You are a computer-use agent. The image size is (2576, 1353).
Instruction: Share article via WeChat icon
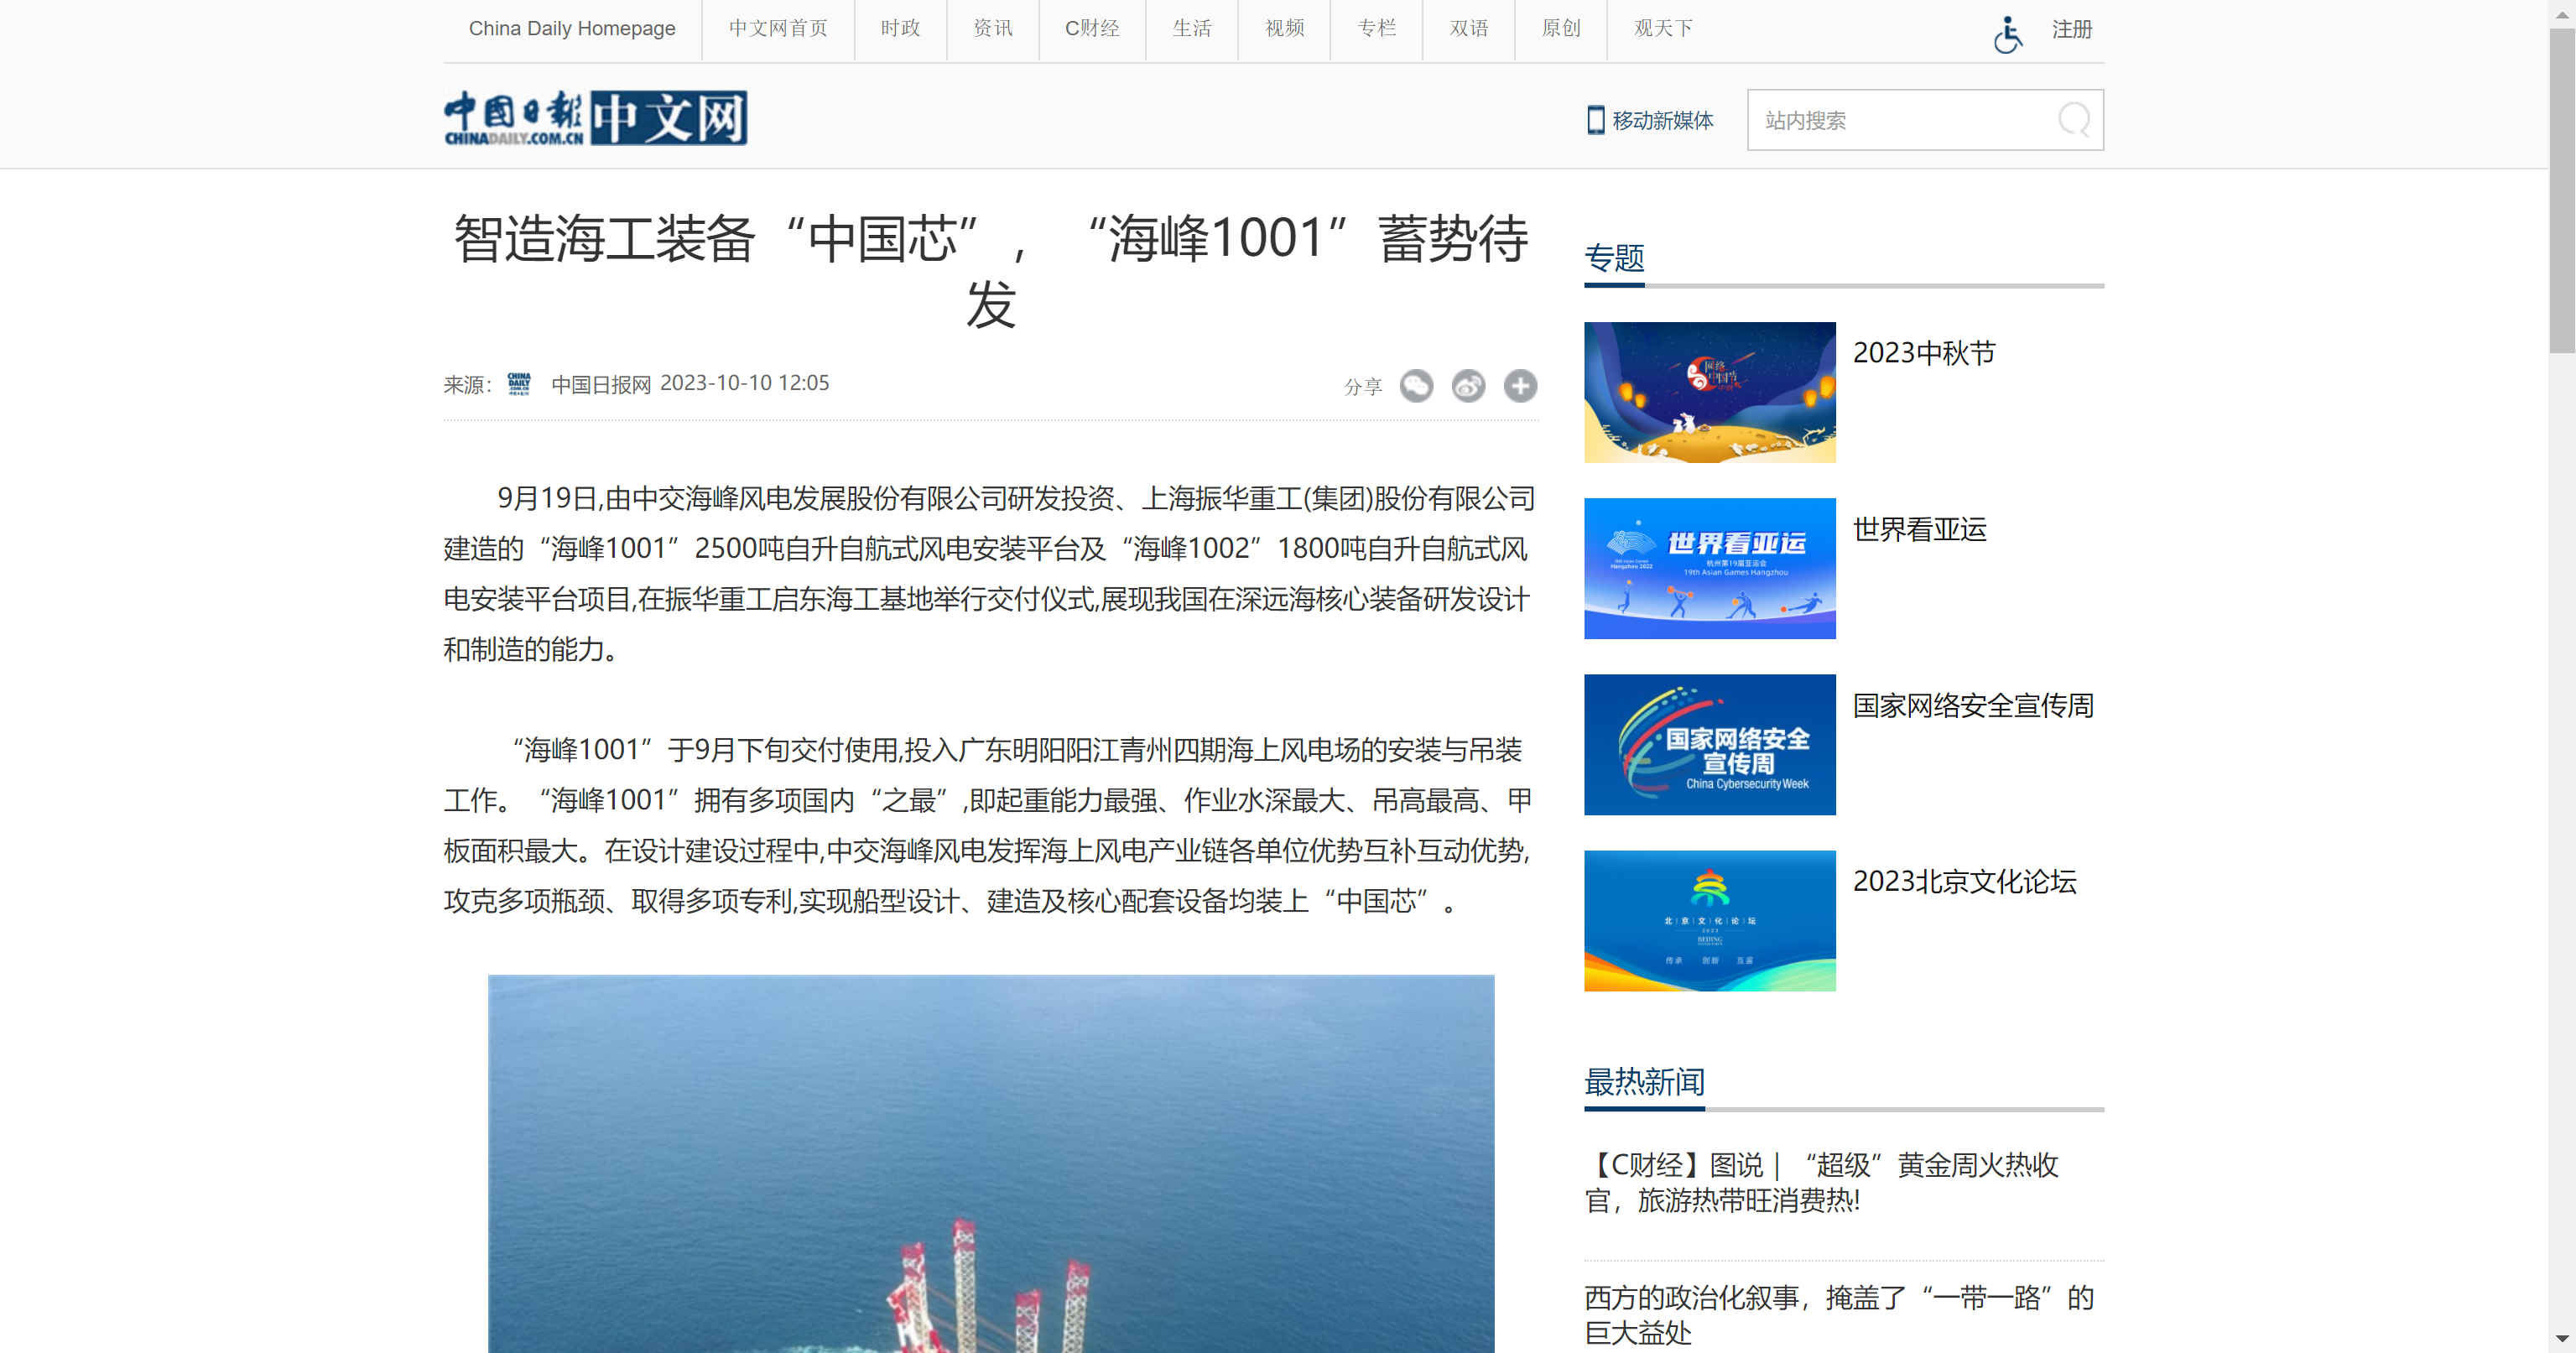[x=1416, y=386]
